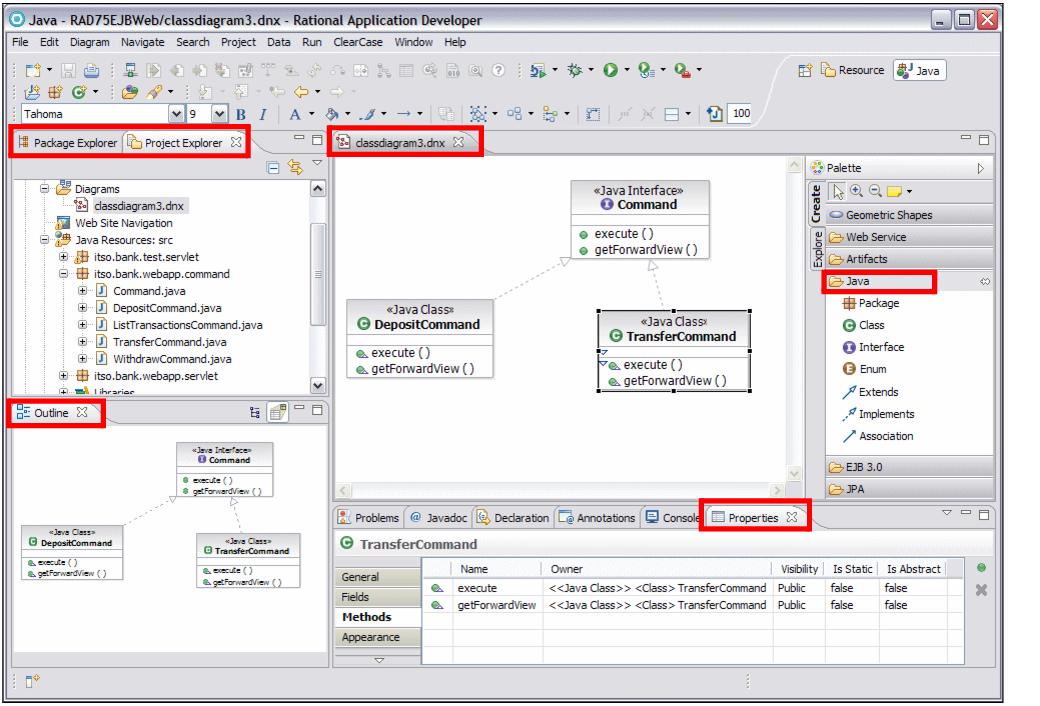Switch to the Console tab
This screenshot has width=1040, height=706.
tap(673, 518)
